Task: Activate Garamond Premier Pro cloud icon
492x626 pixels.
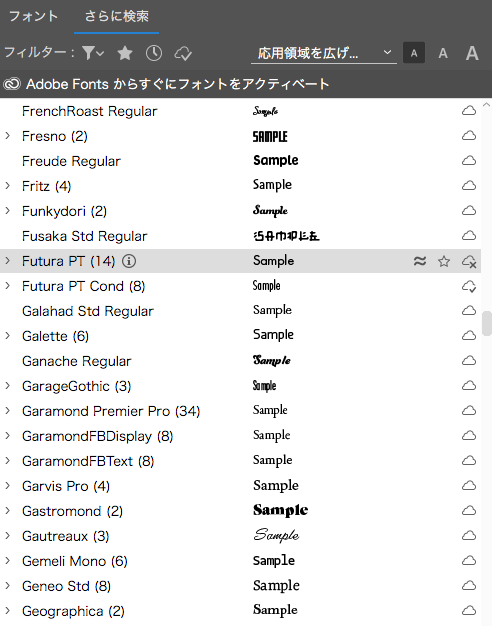Action: tap(469, 410)
